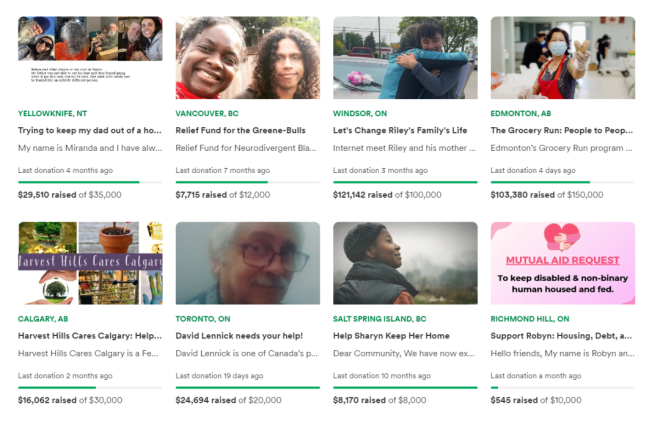660x424 pixels.
Task: Click "The Grocery Run" fundraiser title
Action: click(x=561, y=130)
